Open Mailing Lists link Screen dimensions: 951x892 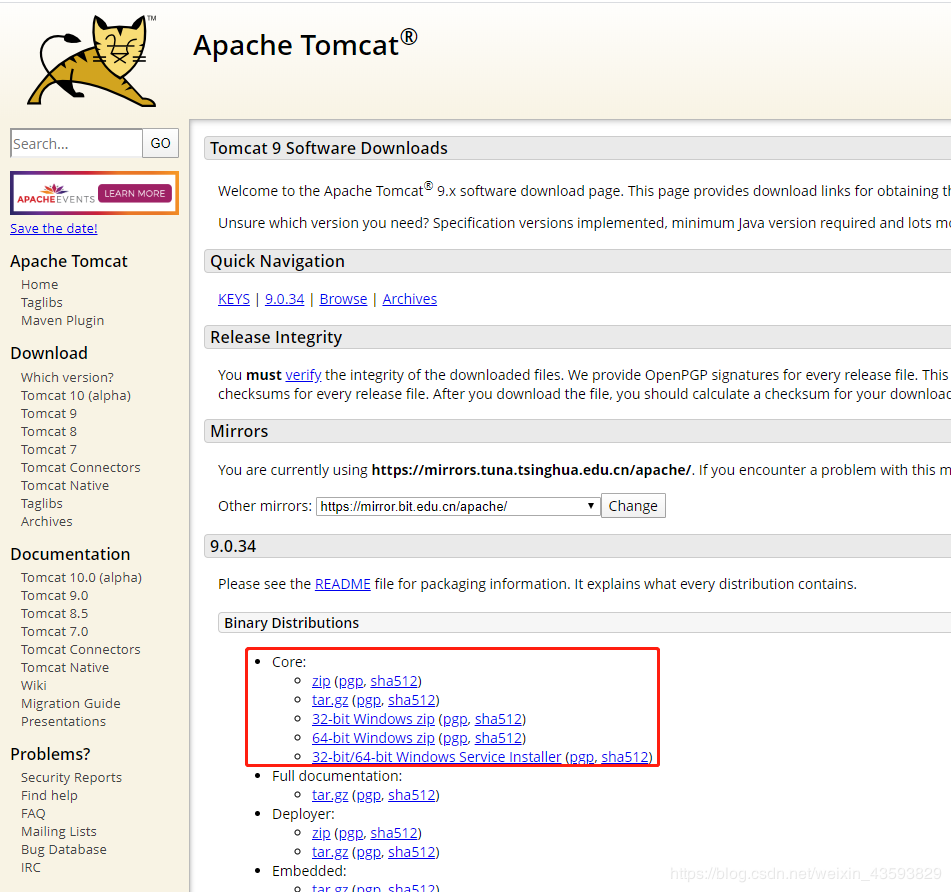pyautogui.click(x=59, y=831)
